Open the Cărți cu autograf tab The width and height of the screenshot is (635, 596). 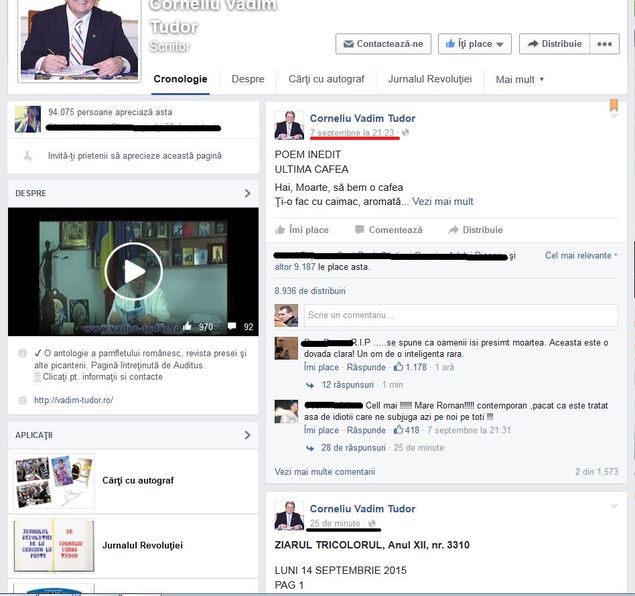click(x=326, y=79)
